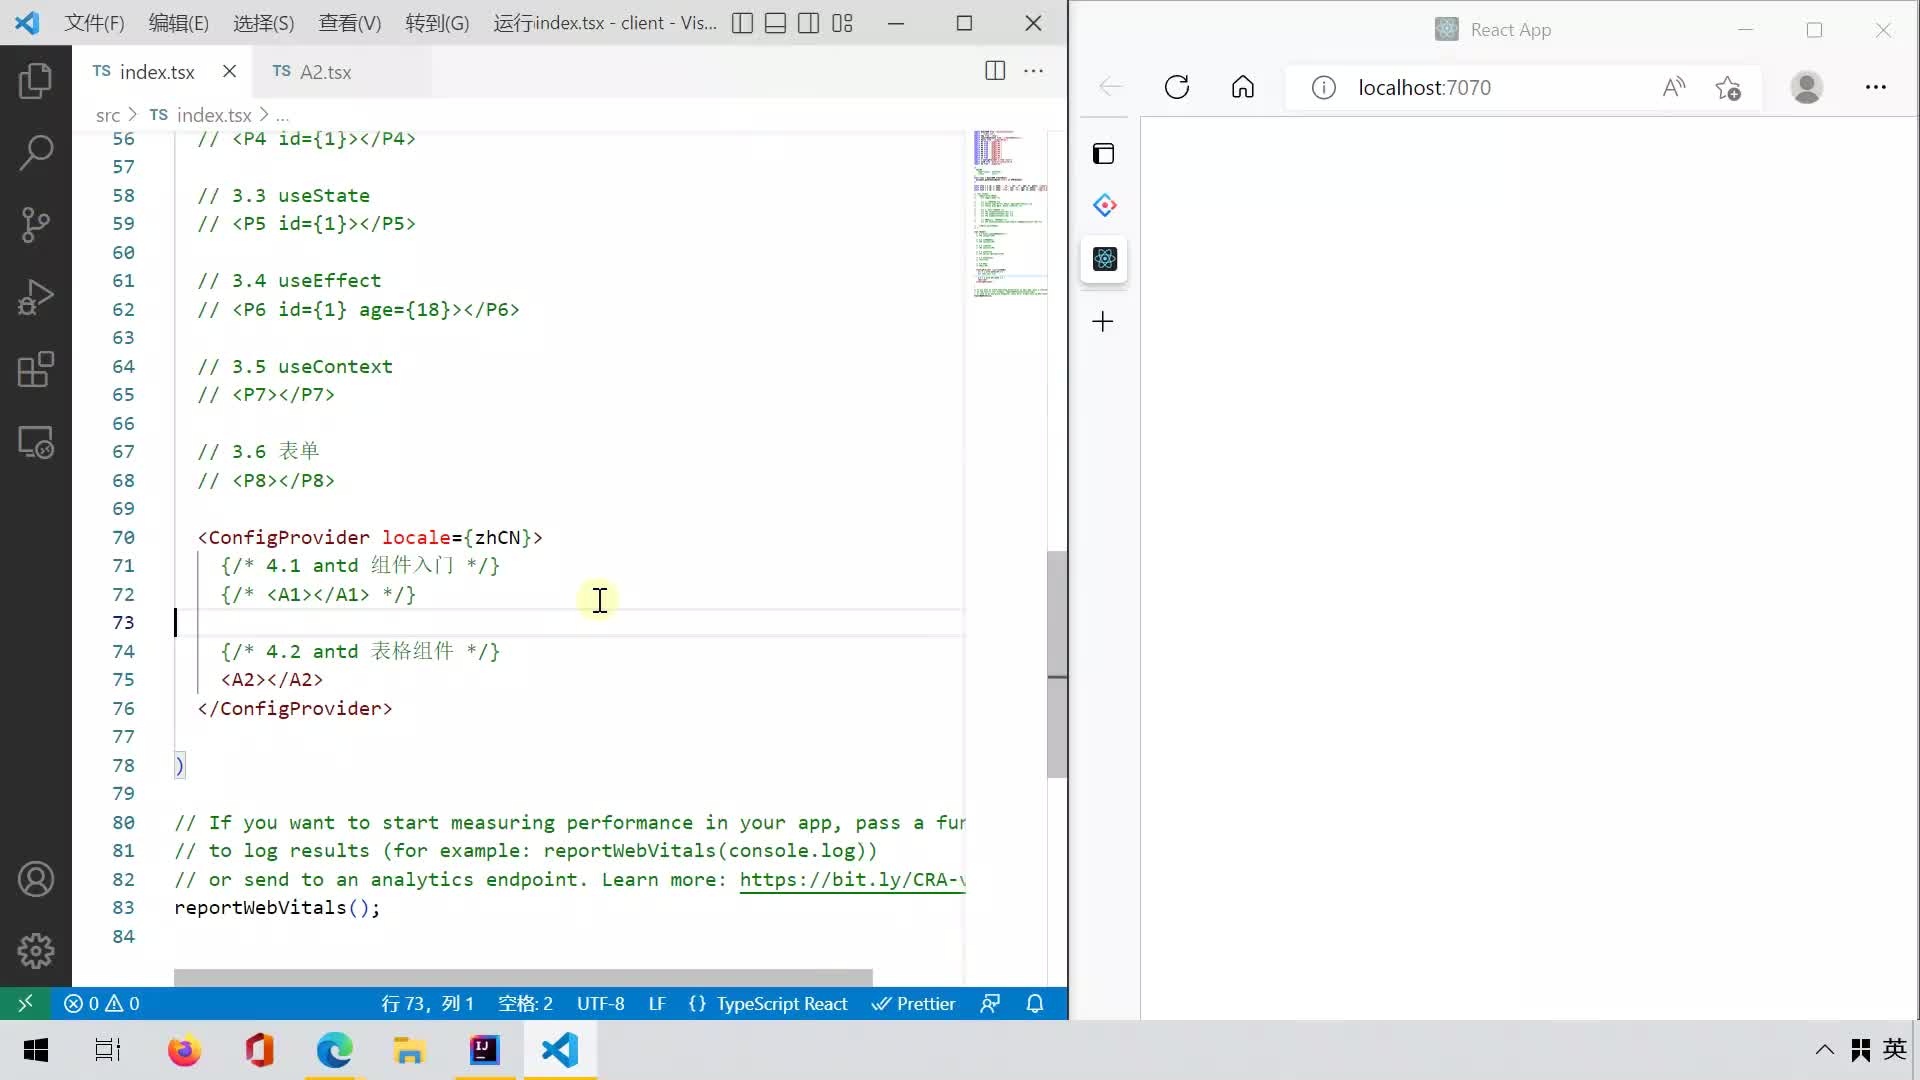The image size is (1920, 1080).
Task: Select the A2.tsx tab
Action: (324, 71)
